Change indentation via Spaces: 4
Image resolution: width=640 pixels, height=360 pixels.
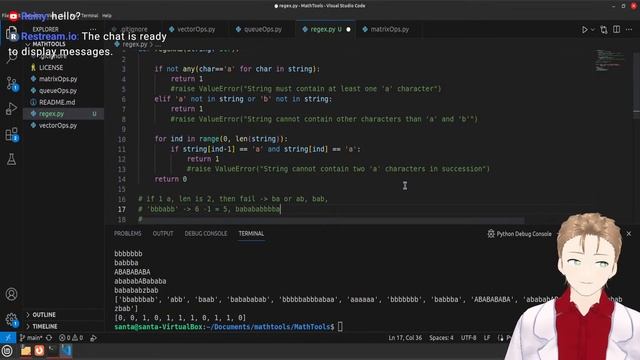pos(441,338)
